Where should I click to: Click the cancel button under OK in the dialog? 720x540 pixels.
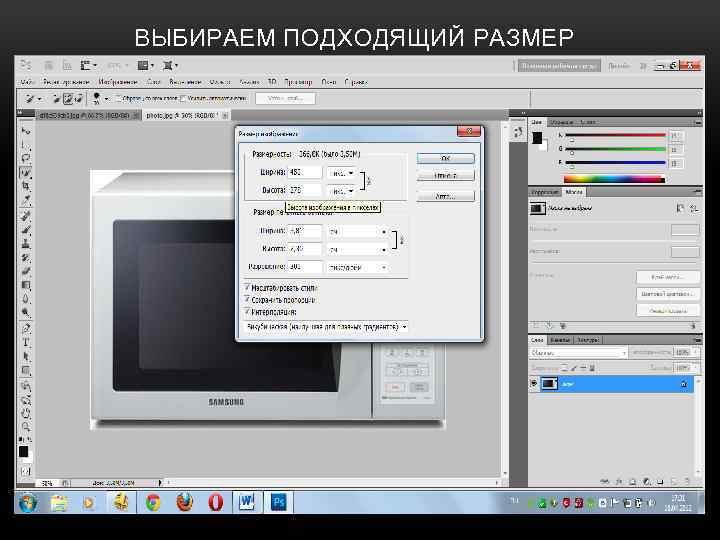click(445, 175)
